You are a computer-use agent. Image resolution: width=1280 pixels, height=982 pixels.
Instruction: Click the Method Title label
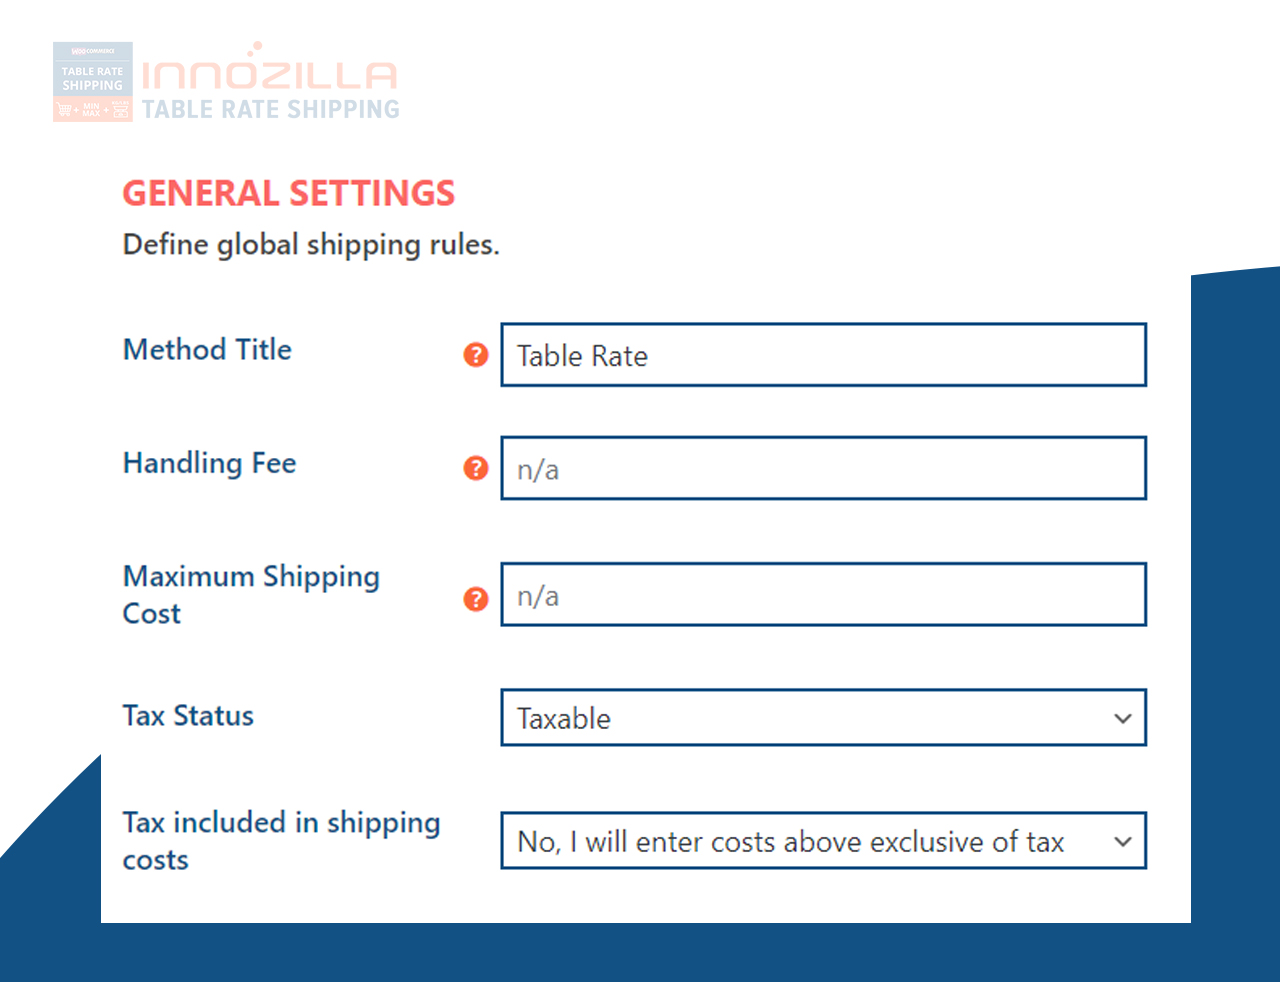(207, 350)
